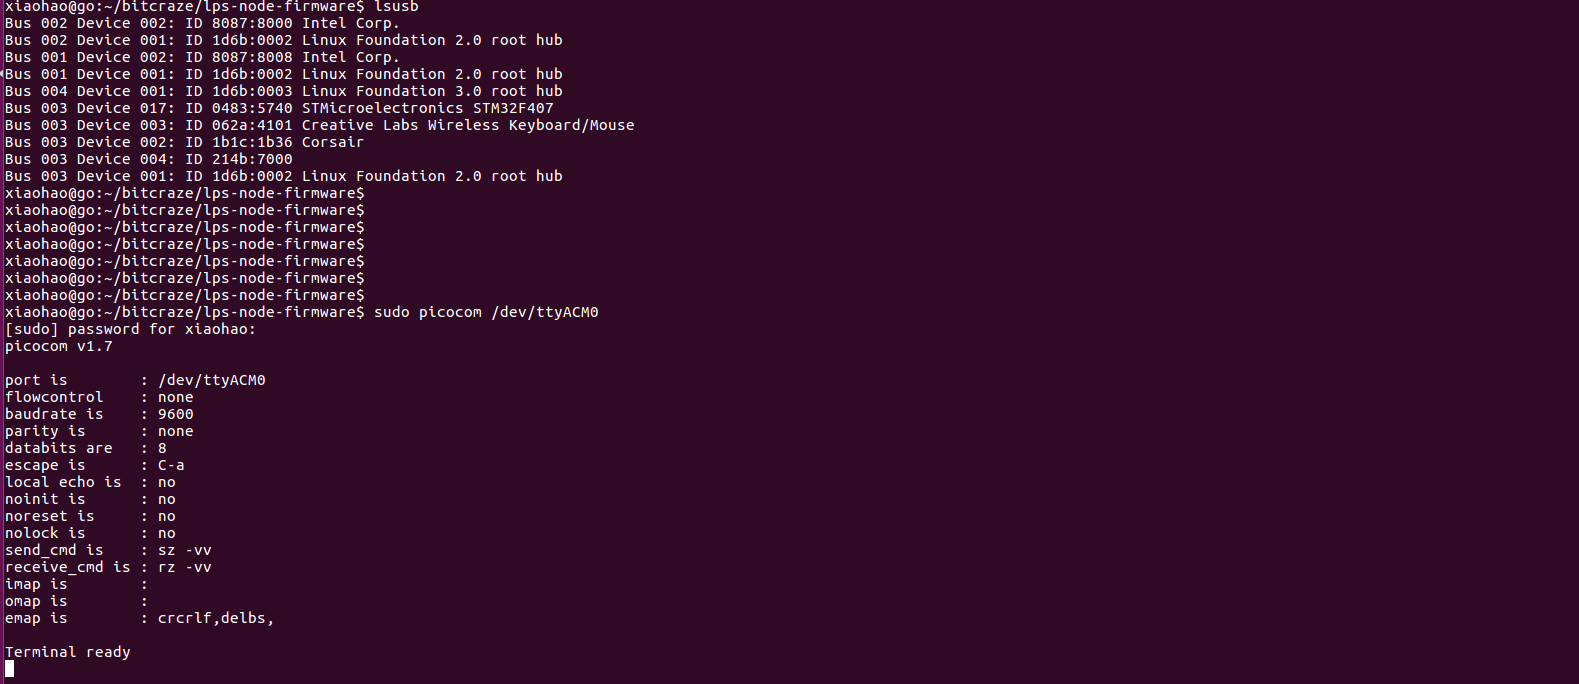Image resolution: width=1579 pixels, height=684 pixels.
Task: Click the Intel Corp. 8087:8000 device line
Action: click(x=202, y=23)
